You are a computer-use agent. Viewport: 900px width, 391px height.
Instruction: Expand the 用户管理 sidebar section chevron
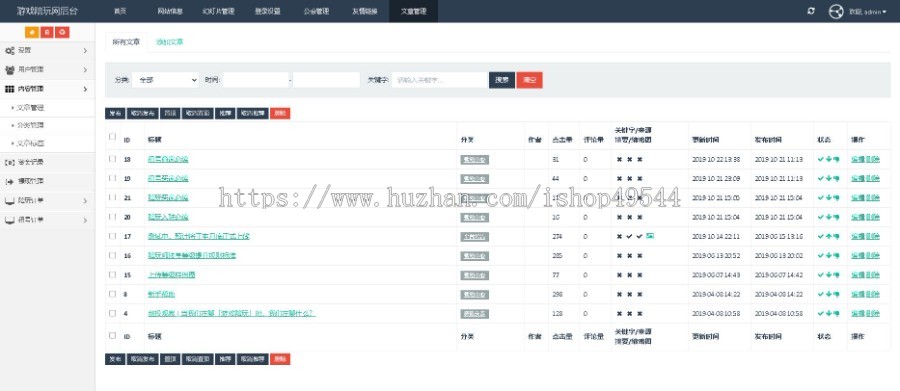click(x=85, y=70)
